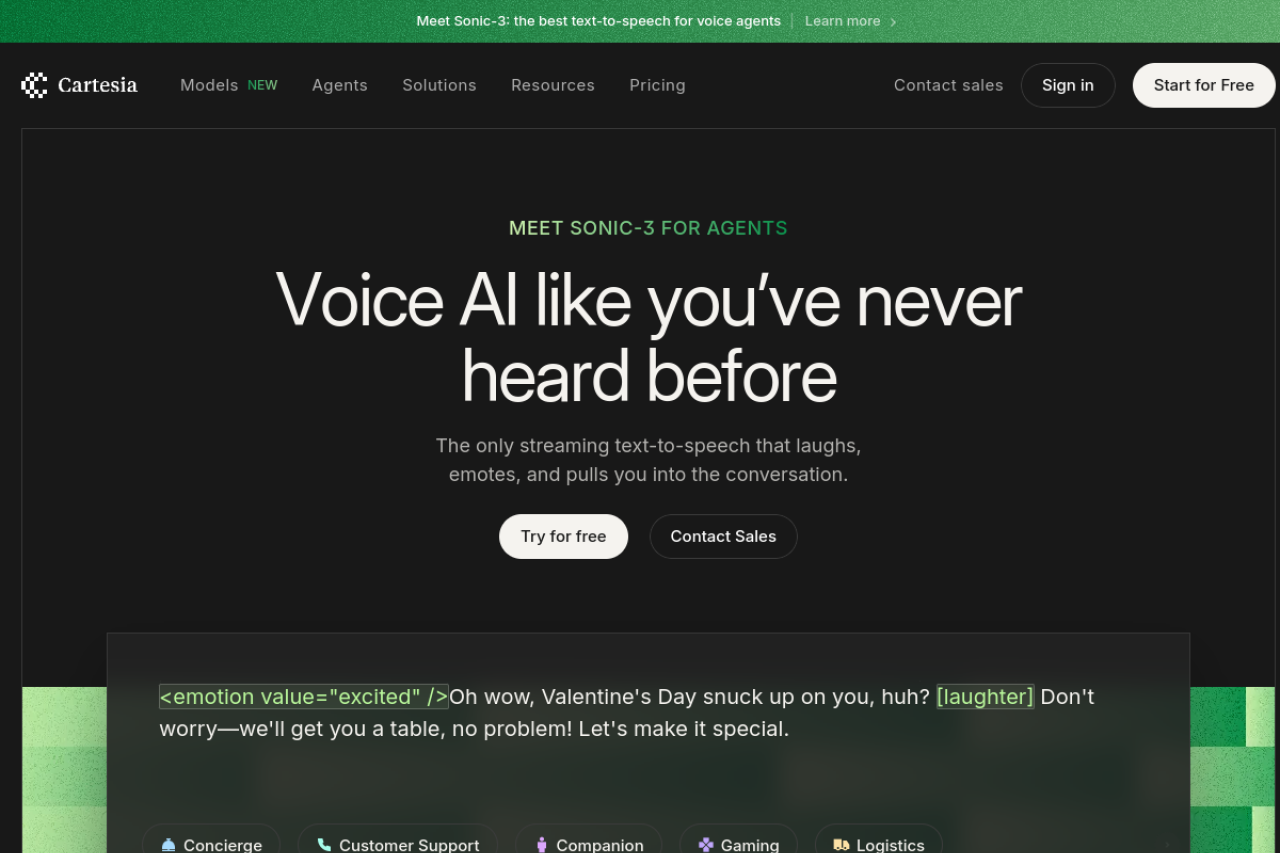
Task: Click the Try for free button
Action: [x=563, y=536]
